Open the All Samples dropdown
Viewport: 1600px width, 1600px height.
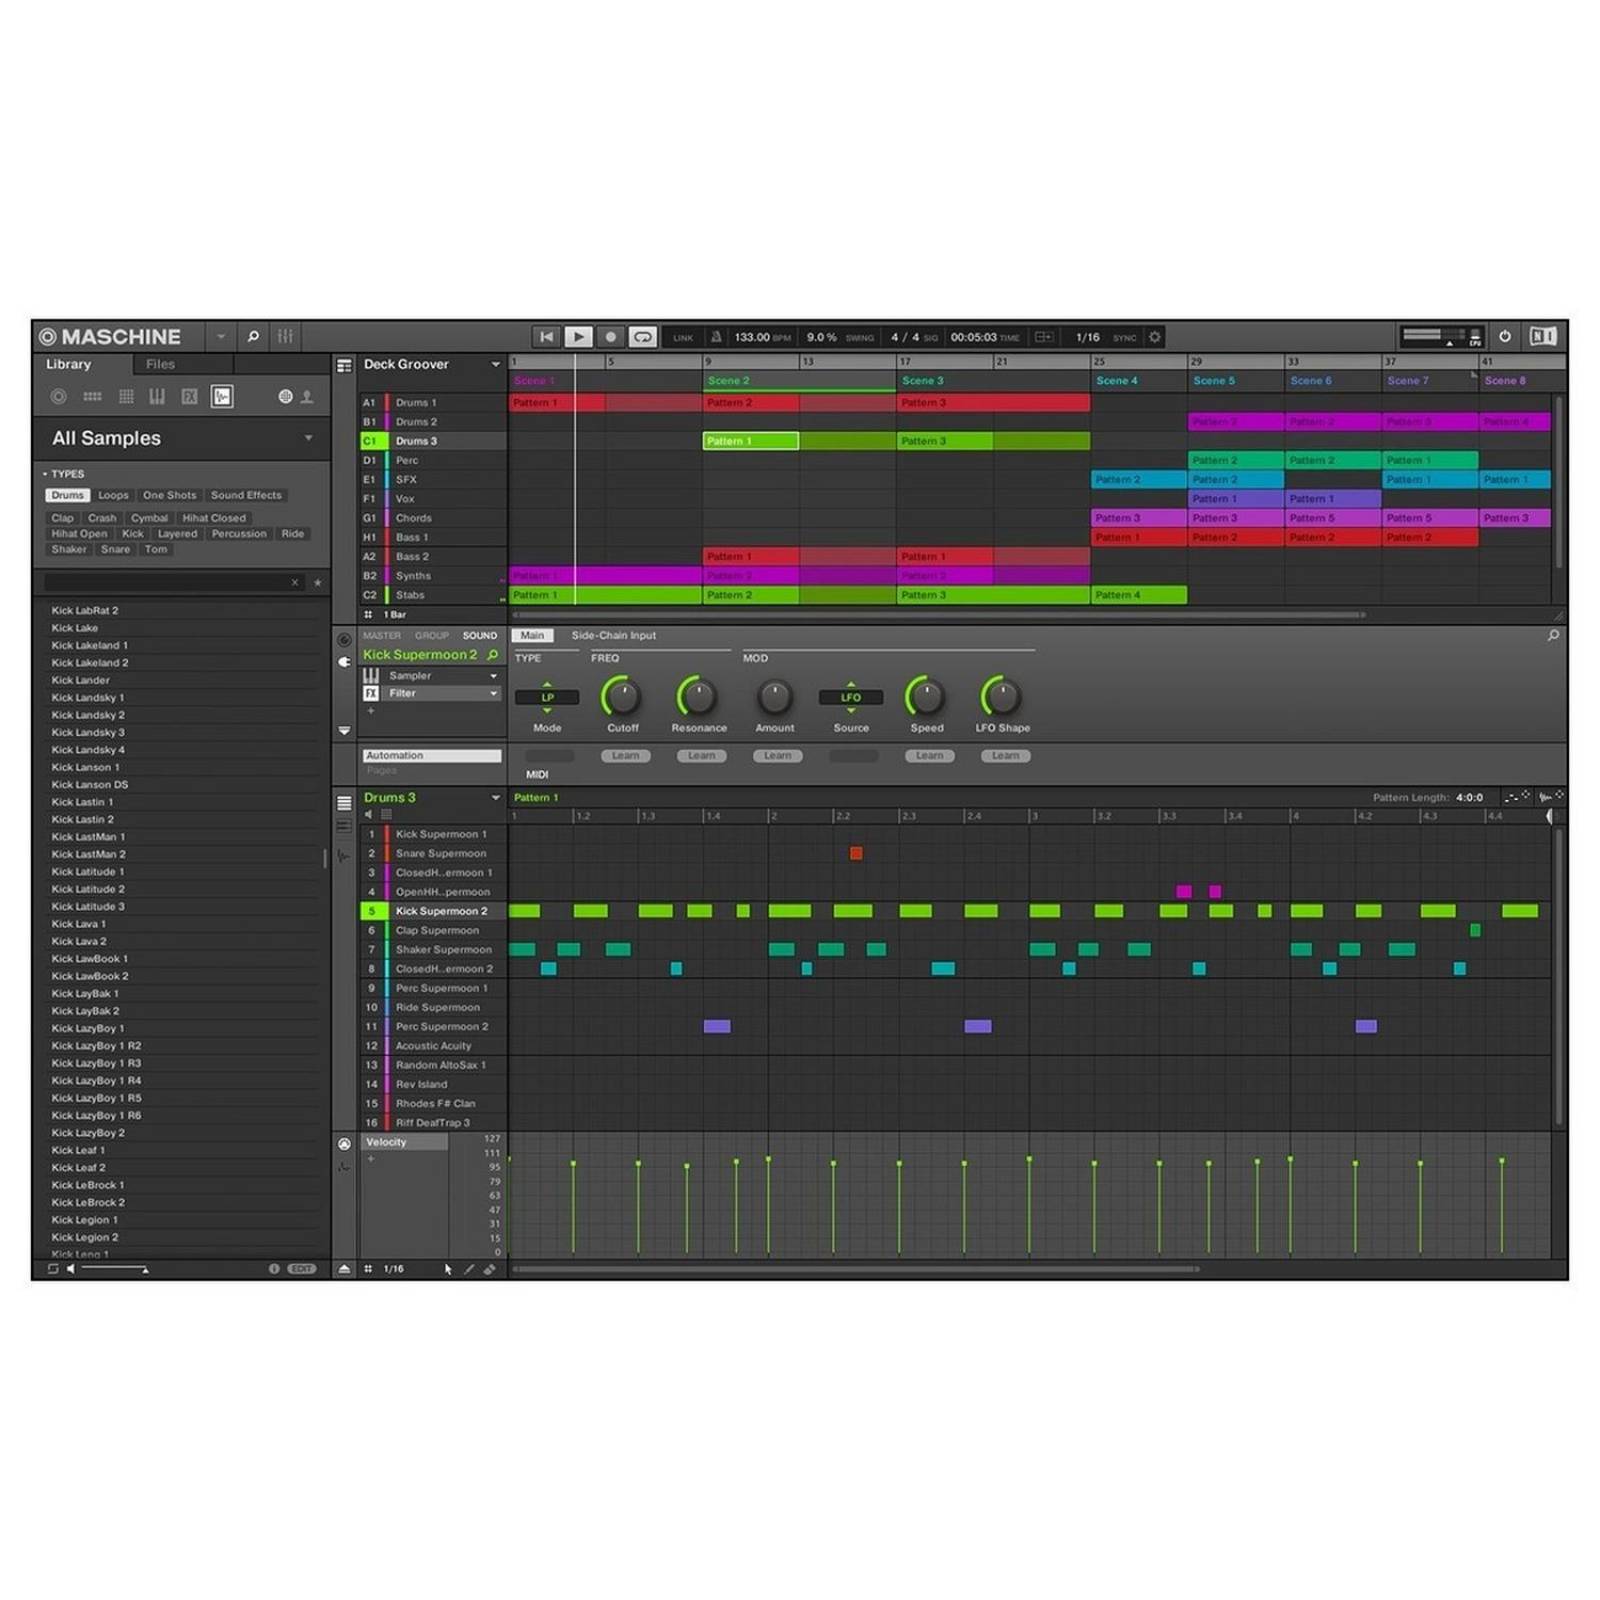click(308, 438)
